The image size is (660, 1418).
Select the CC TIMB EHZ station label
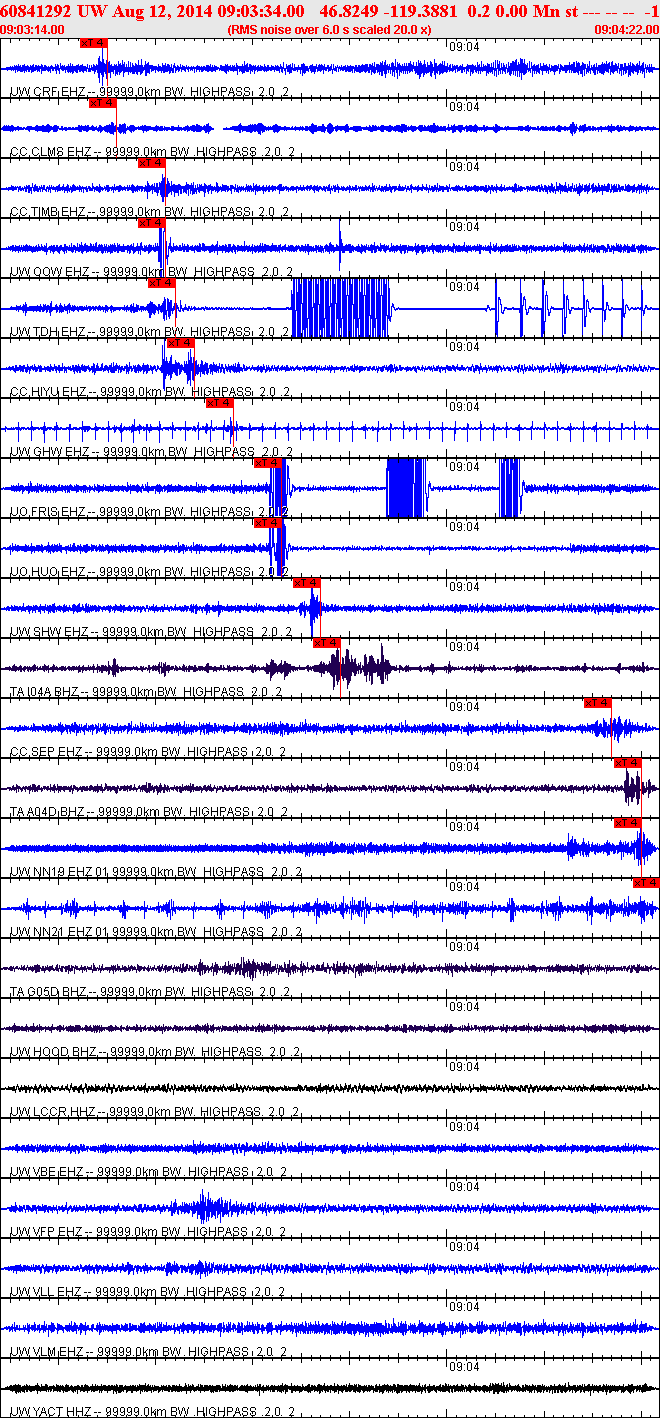[x=150, y=212]
